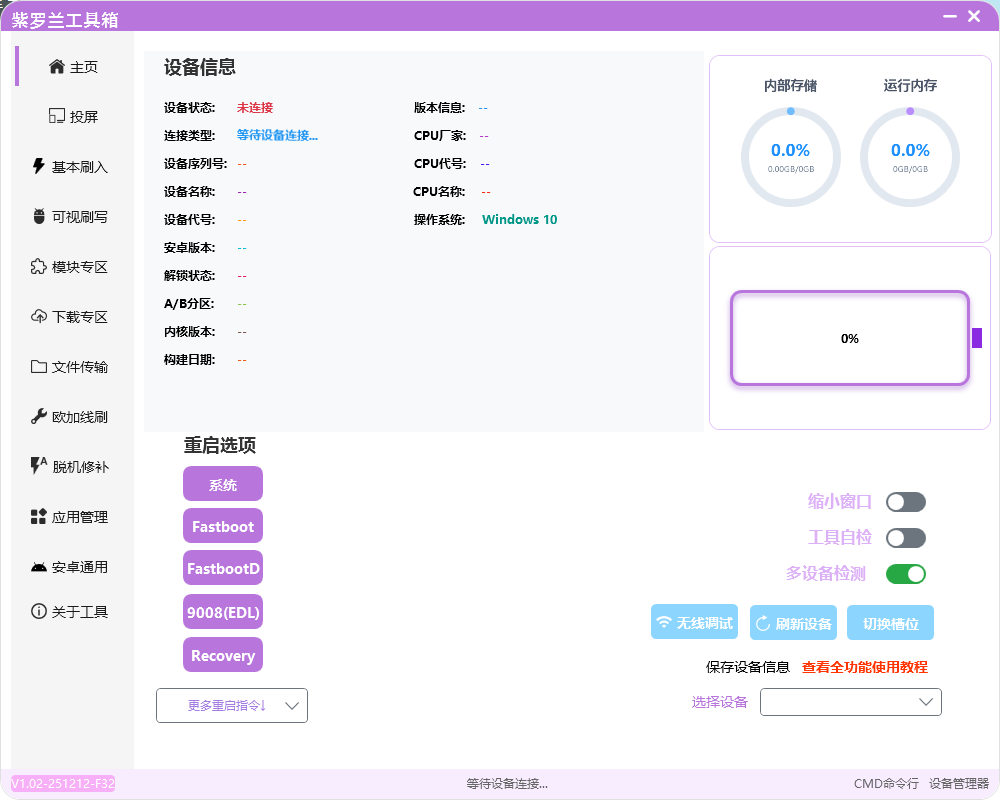The height and width of the screenshot is (800, 1000).
Task: Disable the 多设备检测 toggle
Action: click(905, 574)
